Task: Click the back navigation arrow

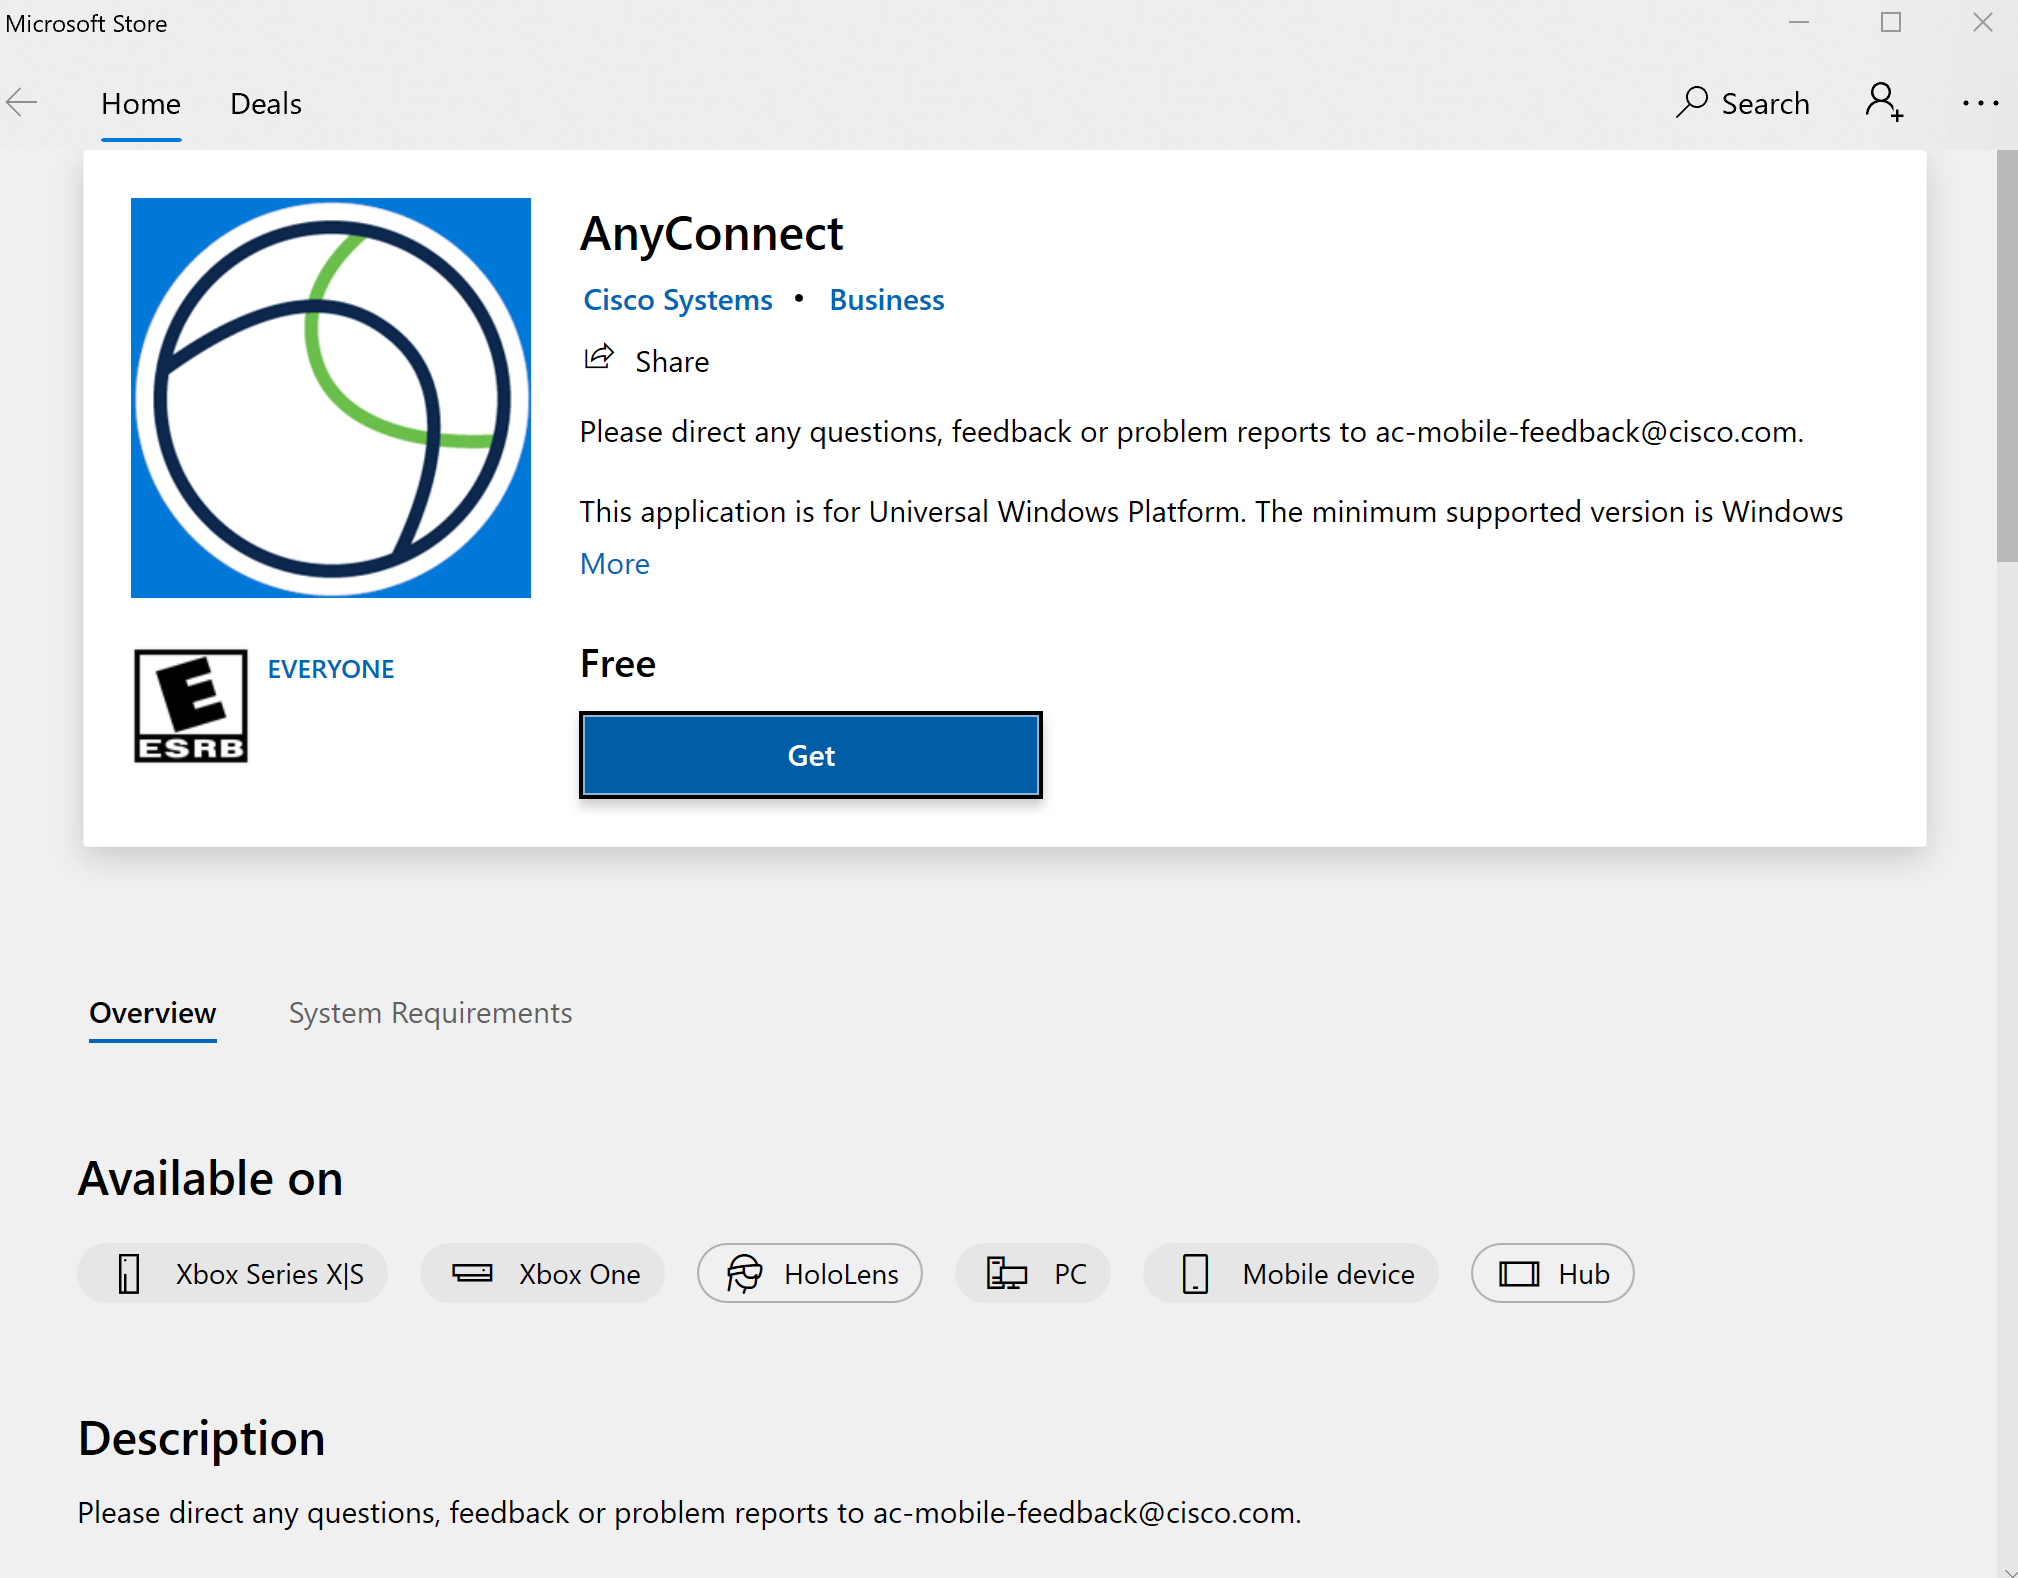Action: coord(21,101)
